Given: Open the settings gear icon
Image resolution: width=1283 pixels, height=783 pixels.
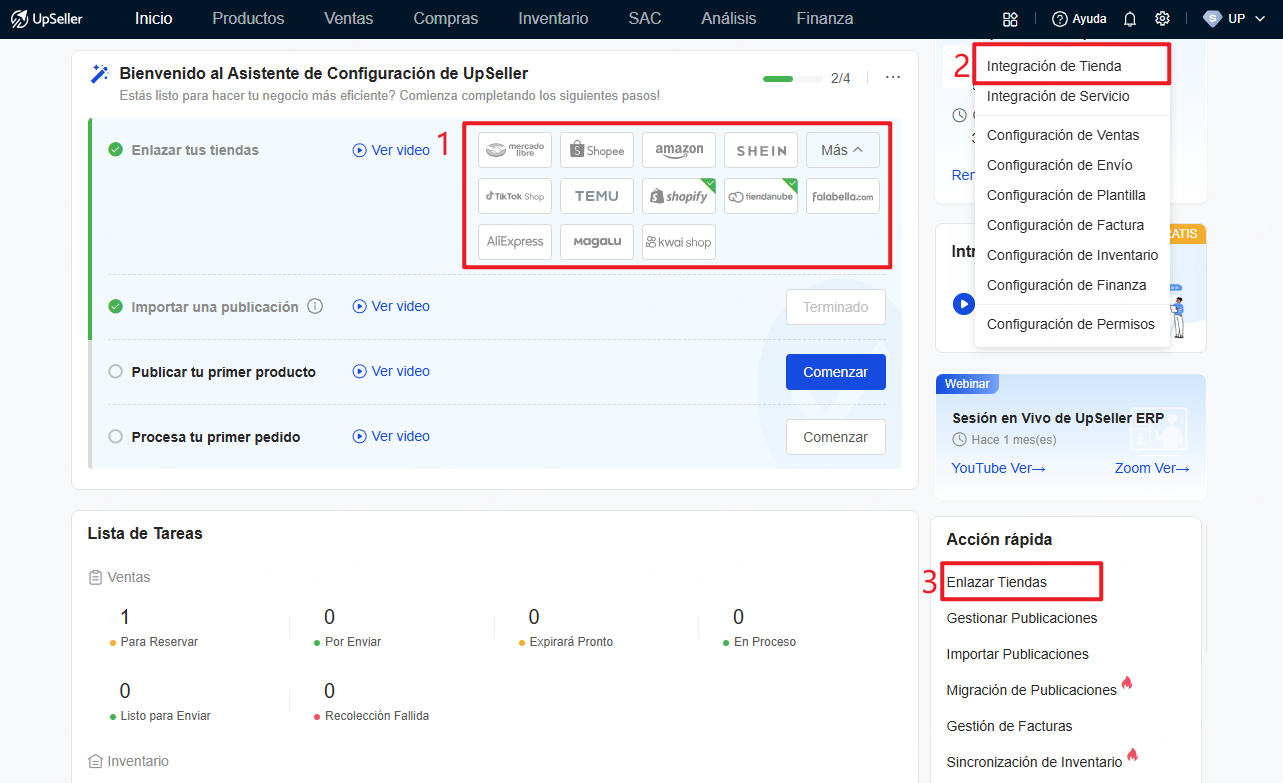Looking at the screenshot, I should (x=1162, y=19).
